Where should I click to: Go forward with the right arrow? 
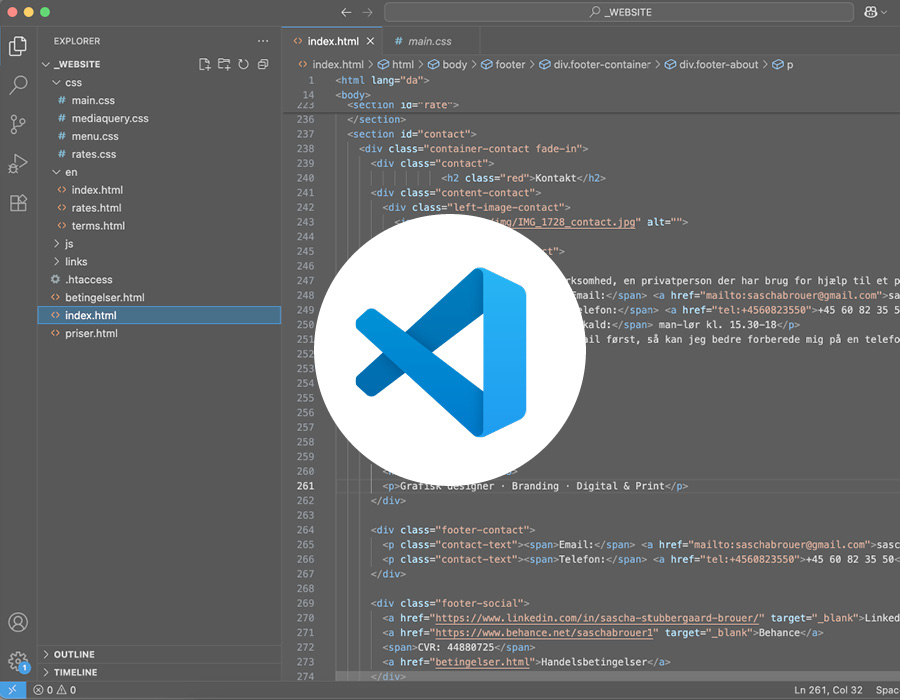point(367,12)
